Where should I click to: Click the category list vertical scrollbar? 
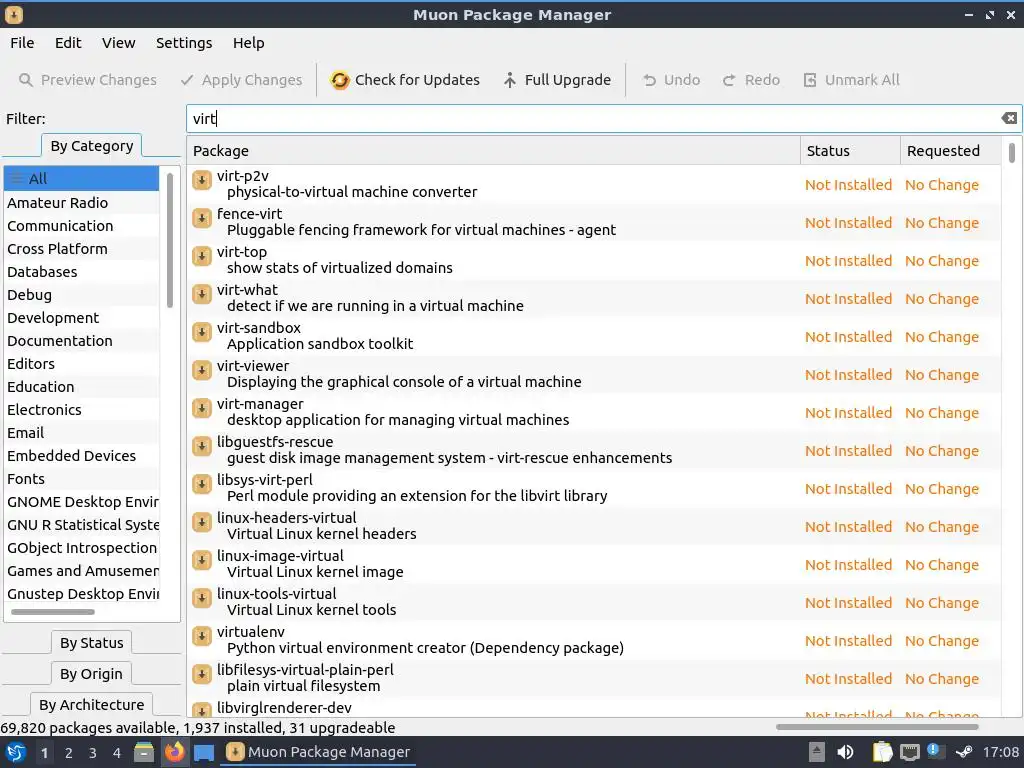click(x=170, y=240)
